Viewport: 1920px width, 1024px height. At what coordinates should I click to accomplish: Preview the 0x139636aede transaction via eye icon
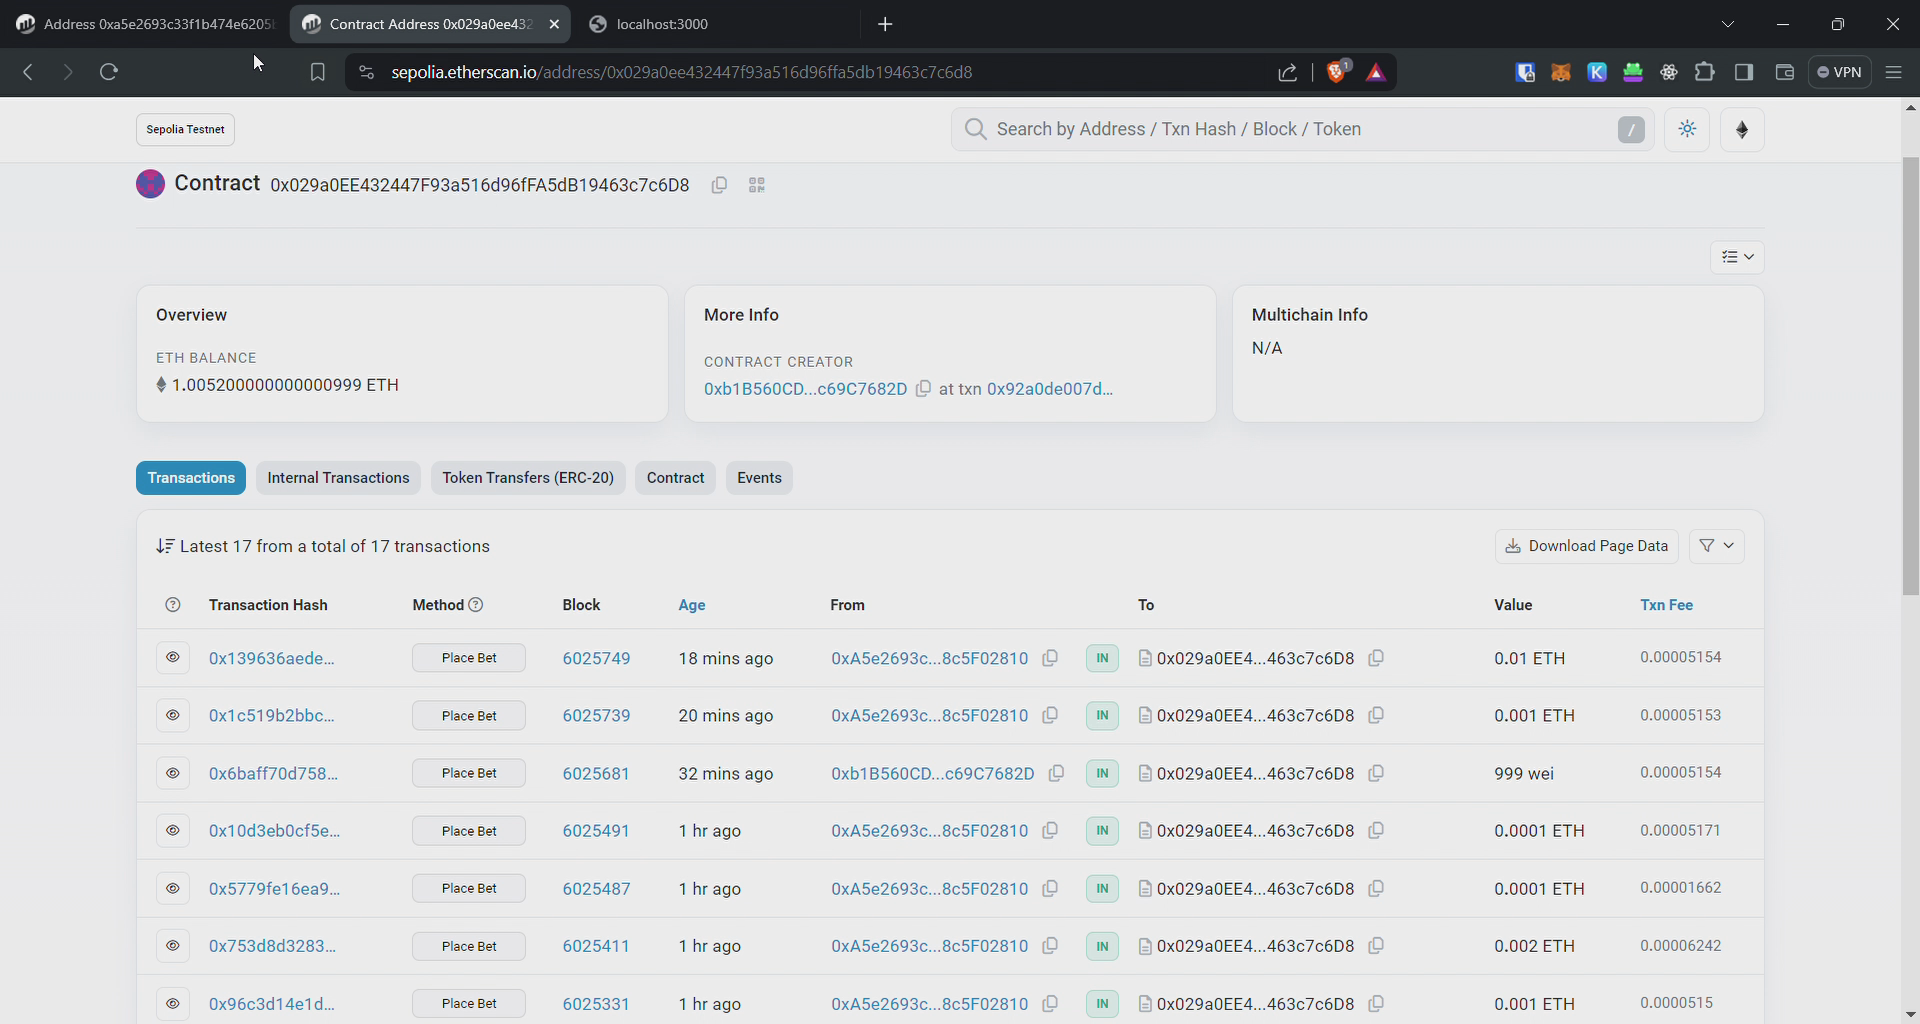[173, 658]
